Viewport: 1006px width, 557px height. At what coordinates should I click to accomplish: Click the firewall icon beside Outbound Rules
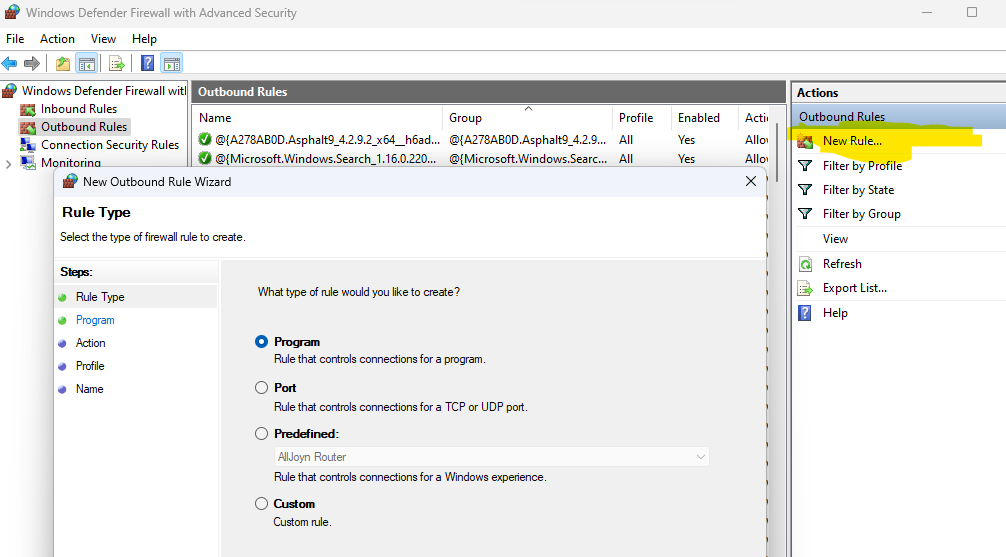28,127
